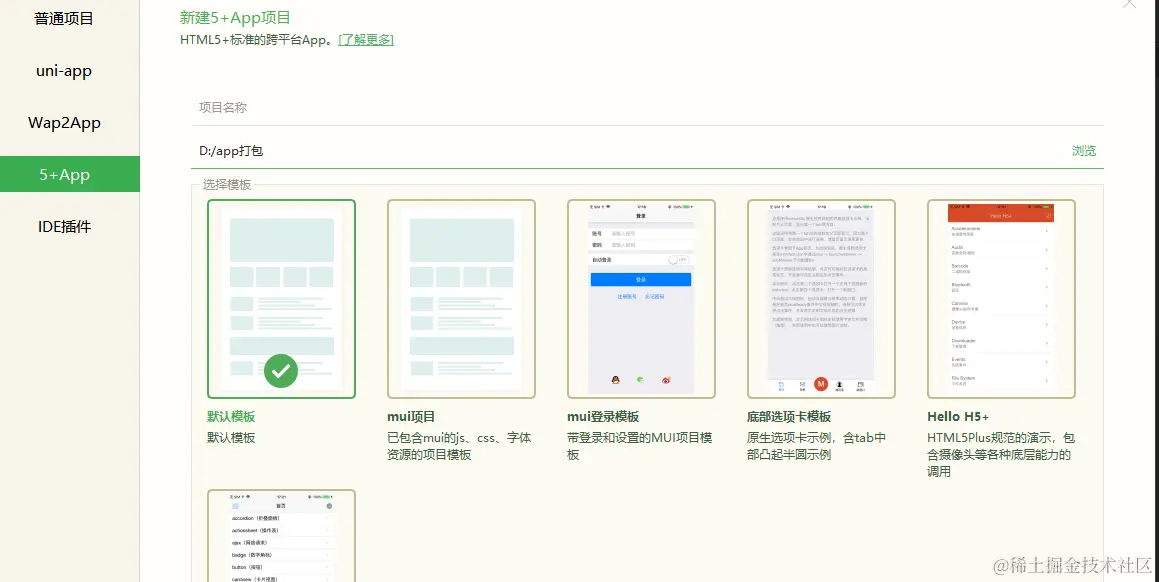Open the IDE插件 sidebar section
Screen dimensions: 1159x582
62,226
